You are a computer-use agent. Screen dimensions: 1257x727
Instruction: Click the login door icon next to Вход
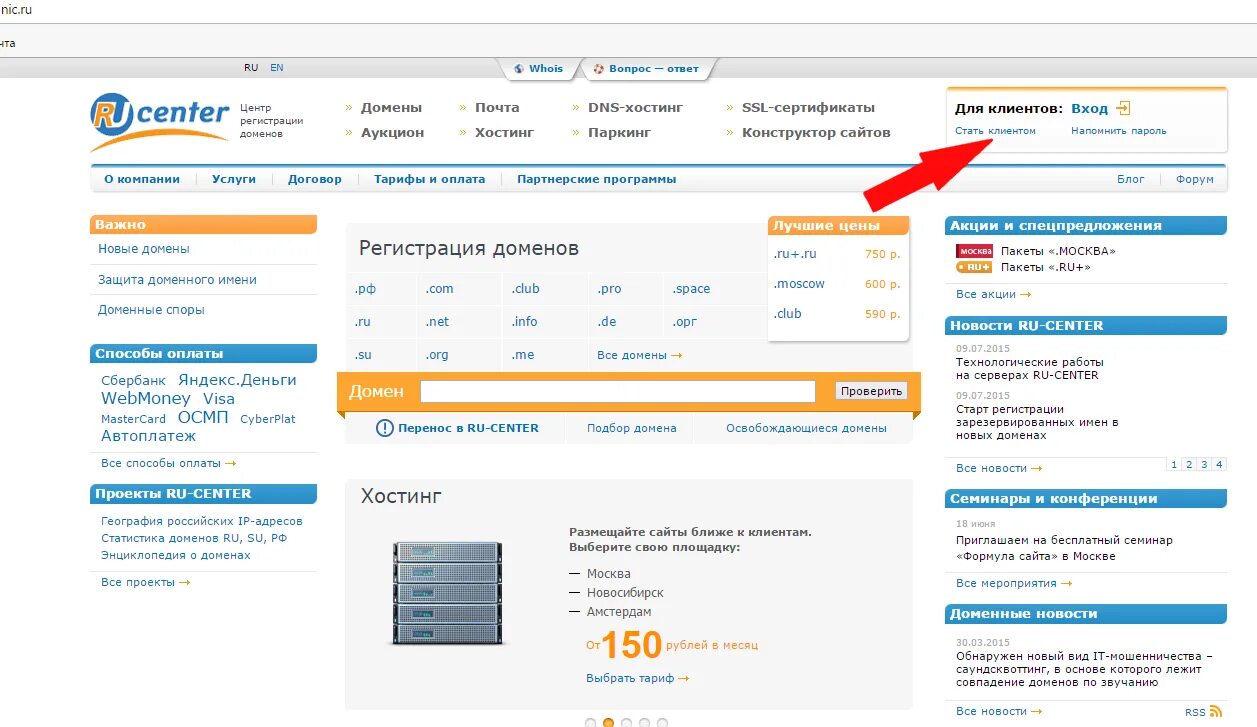point(1123,109)
